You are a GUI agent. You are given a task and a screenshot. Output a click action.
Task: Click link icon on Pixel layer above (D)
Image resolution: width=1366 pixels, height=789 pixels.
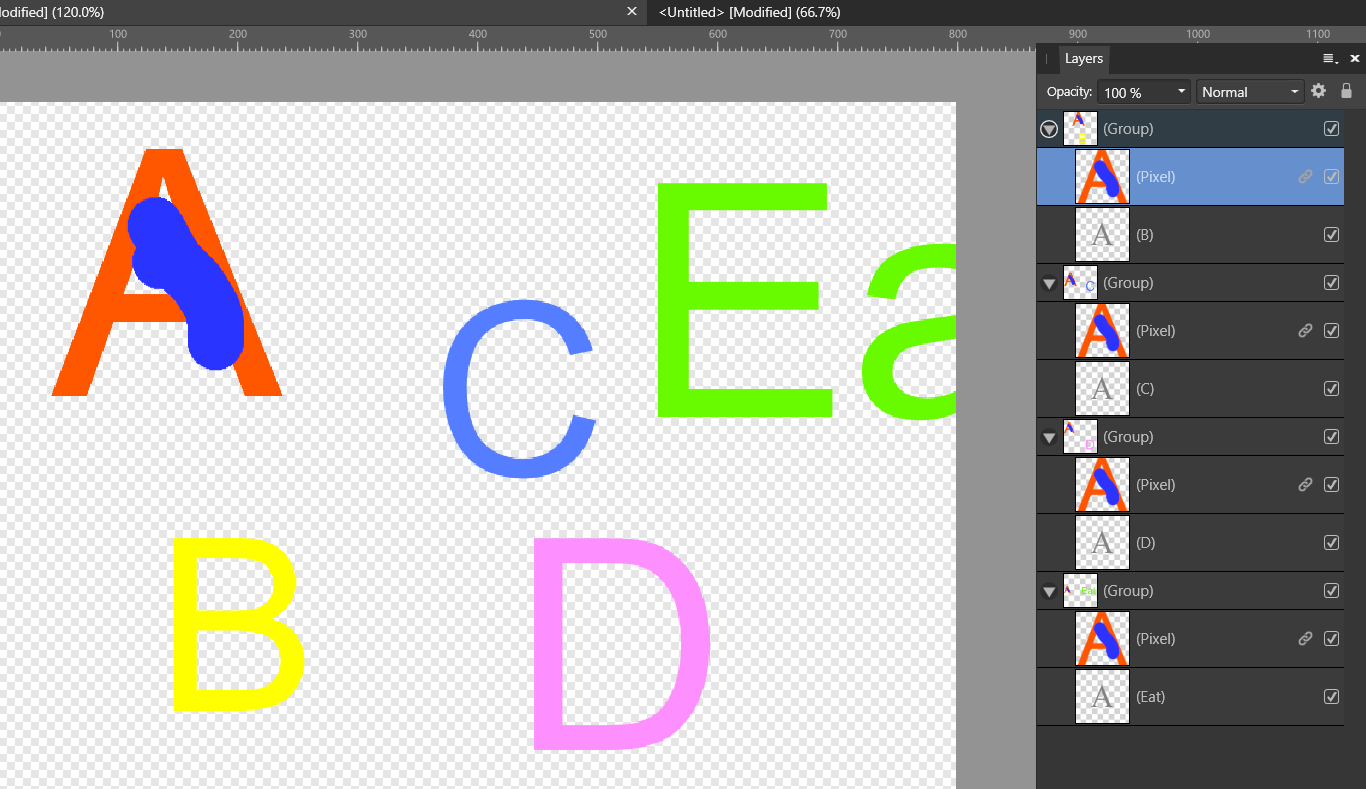[x=1305, y=485]
